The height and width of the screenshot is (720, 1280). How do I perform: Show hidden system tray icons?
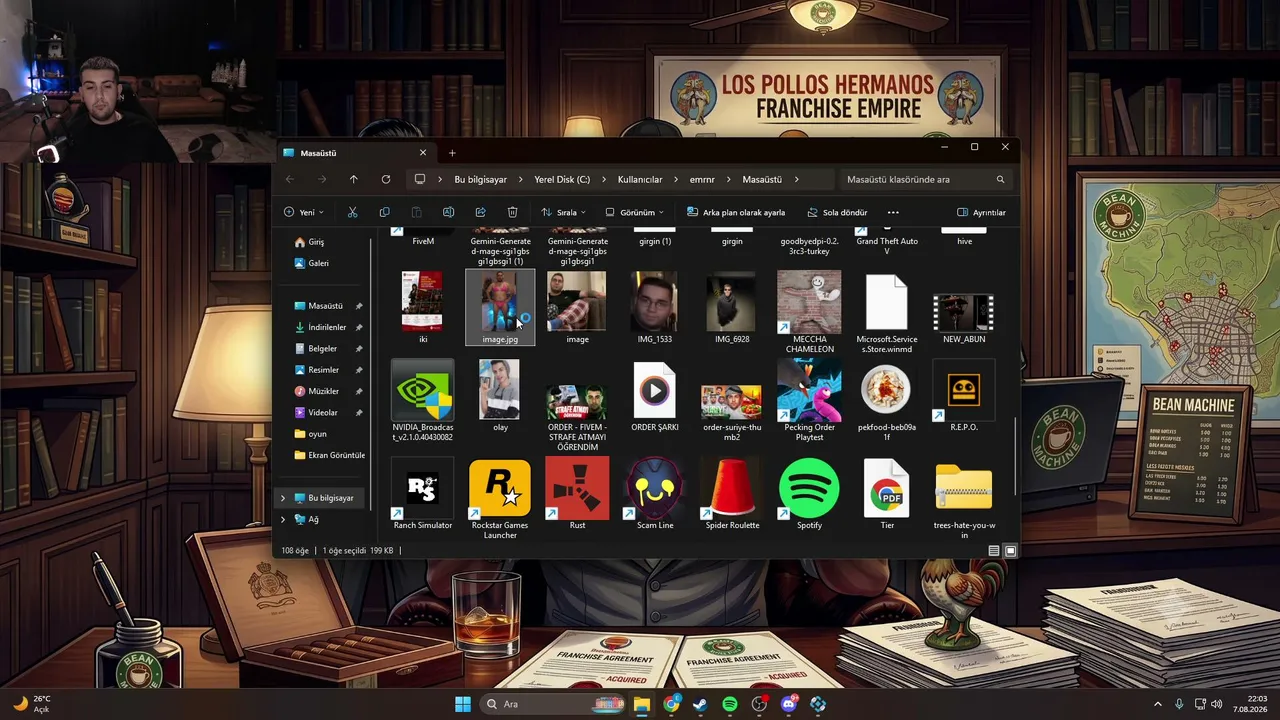tap(1158, 704)
